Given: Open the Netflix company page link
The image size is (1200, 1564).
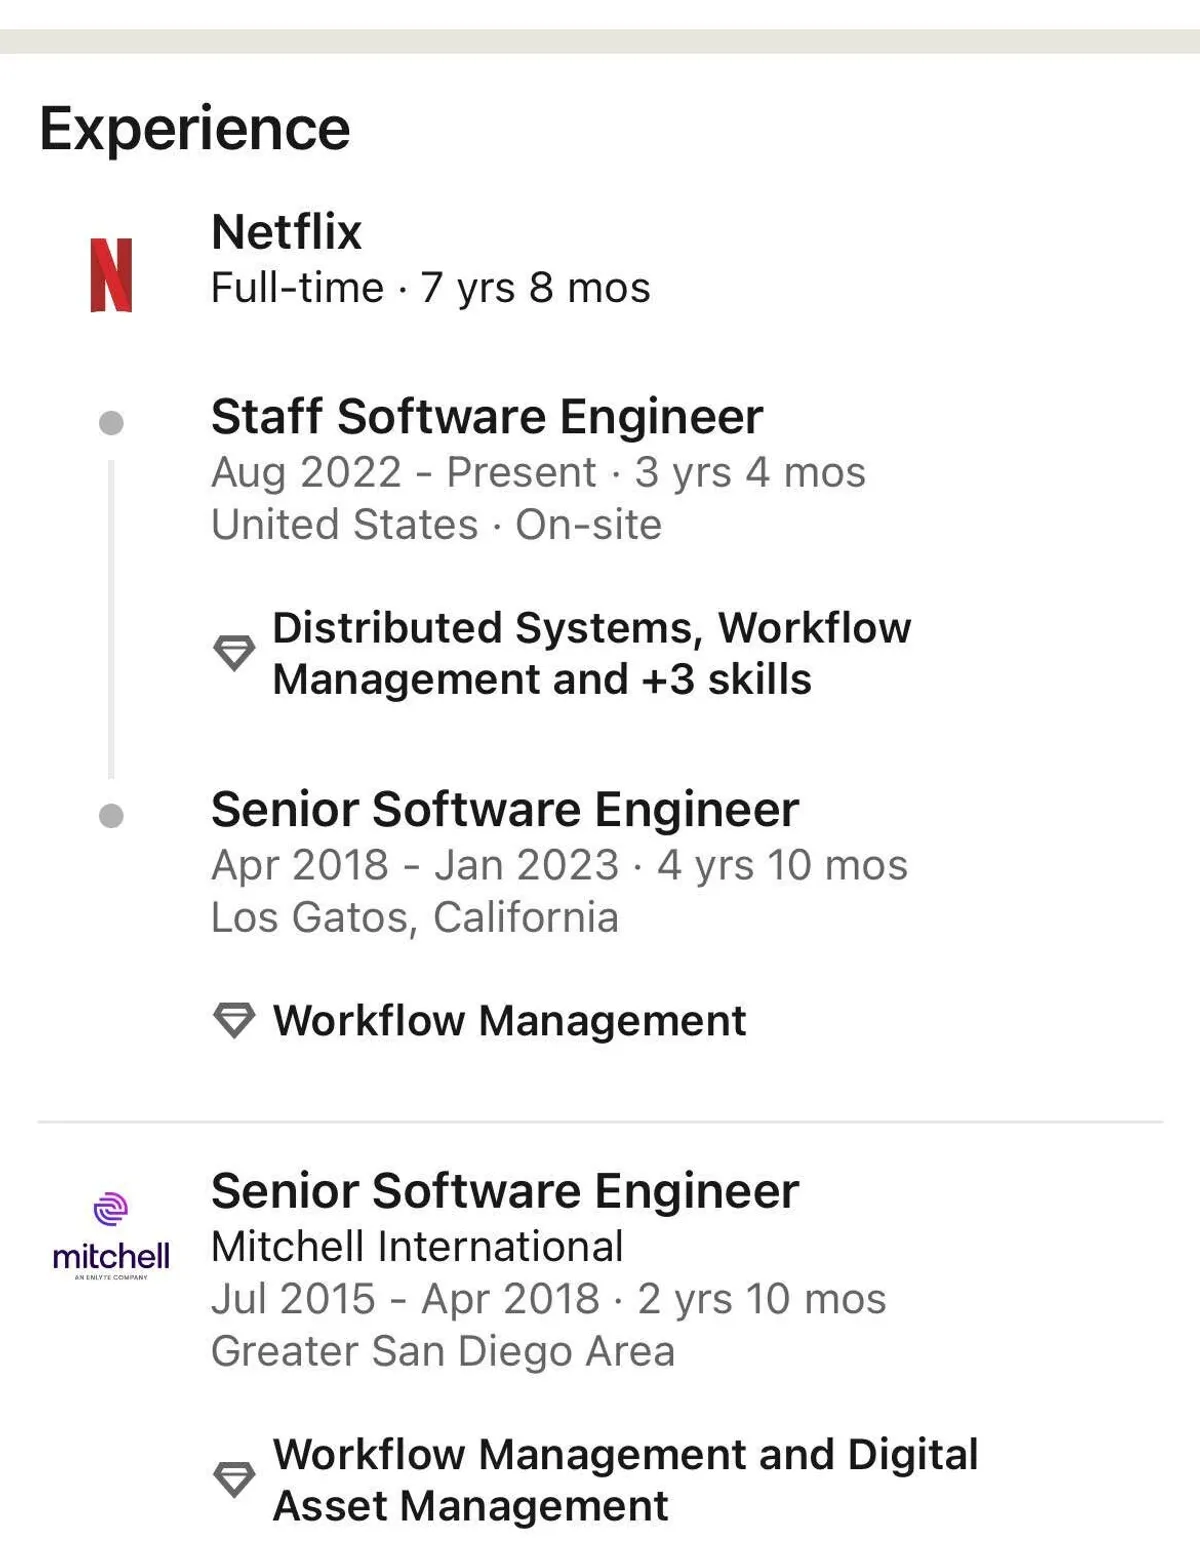Looking at the screenshot, I should pos(286,232).
